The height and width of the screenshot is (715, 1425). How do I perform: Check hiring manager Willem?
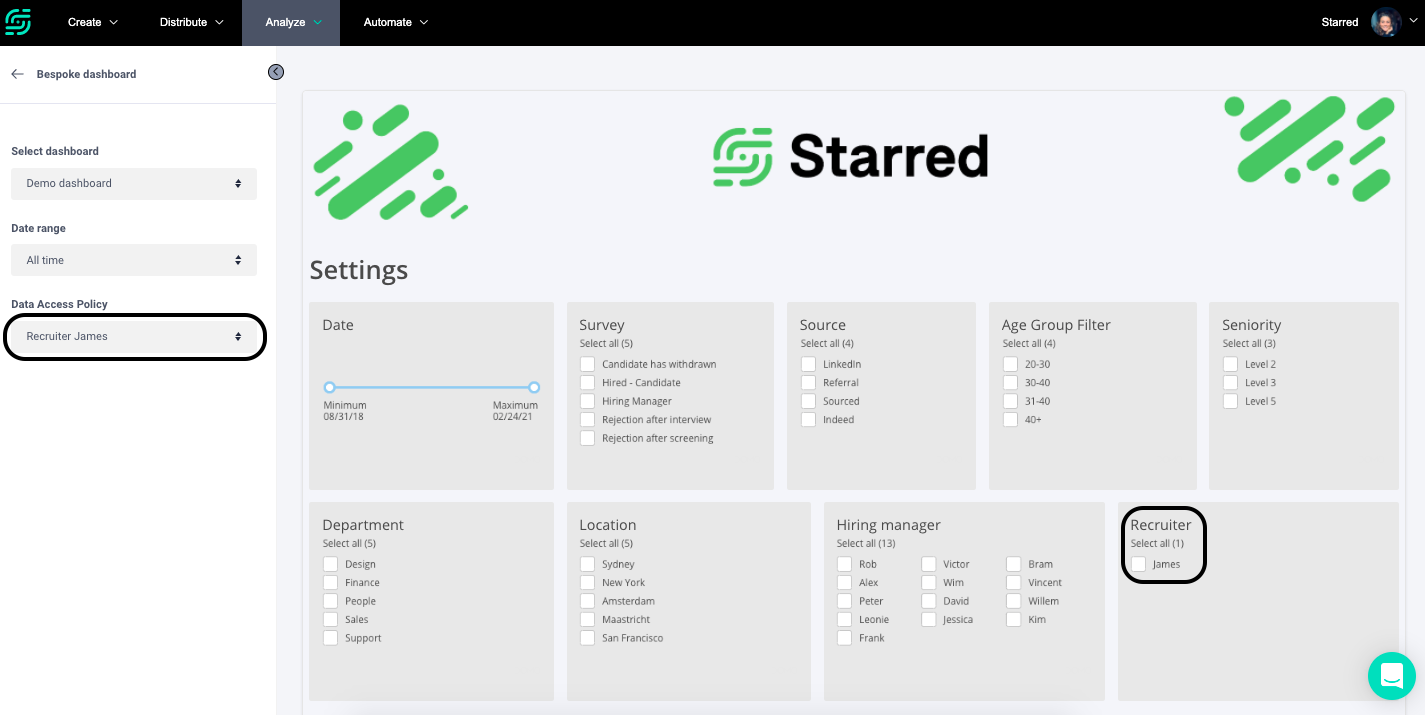point(1014,601)
